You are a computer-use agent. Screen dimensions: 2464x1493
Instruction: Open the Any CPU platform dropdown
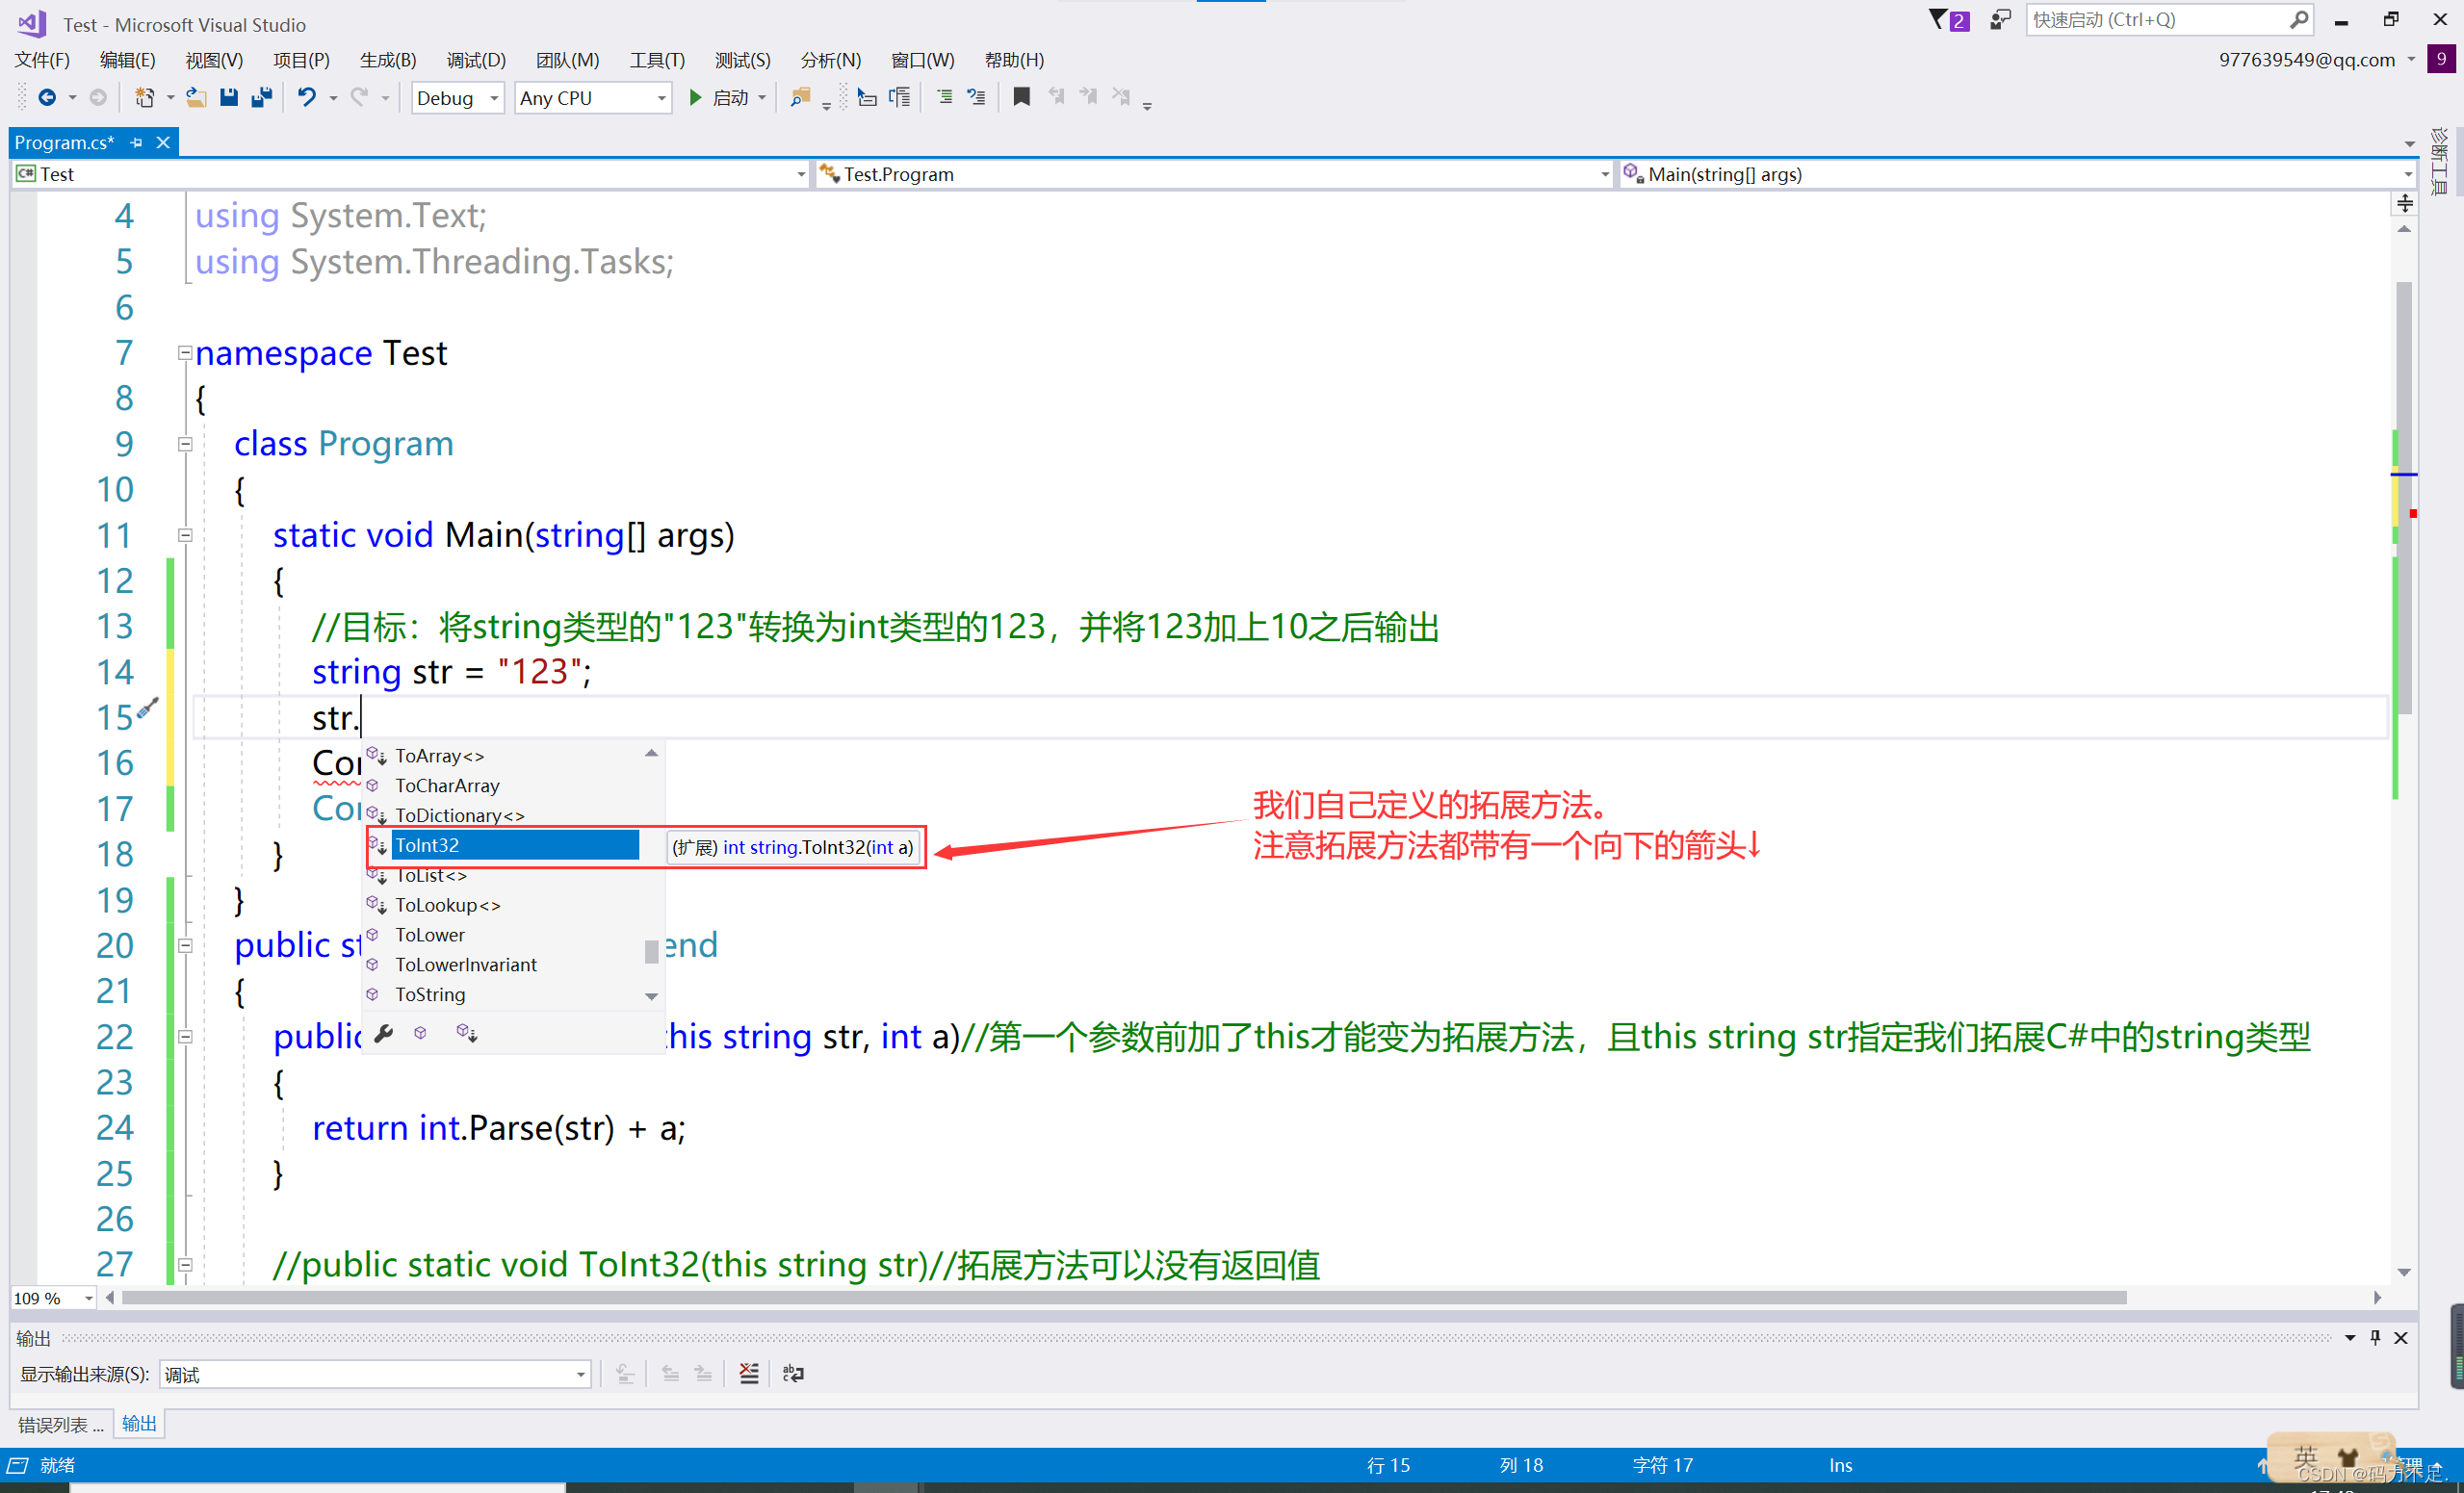(593, 98)
